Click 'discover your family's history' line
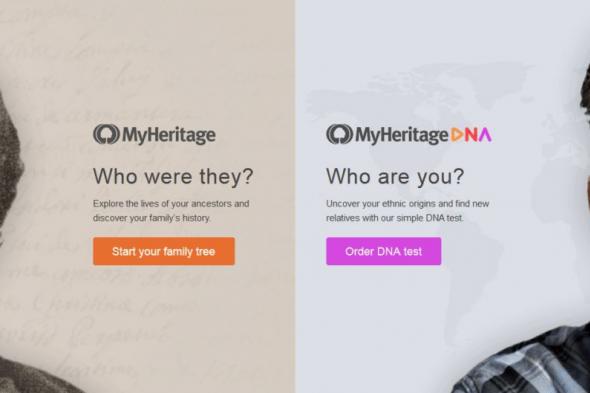 pos(152,218)
